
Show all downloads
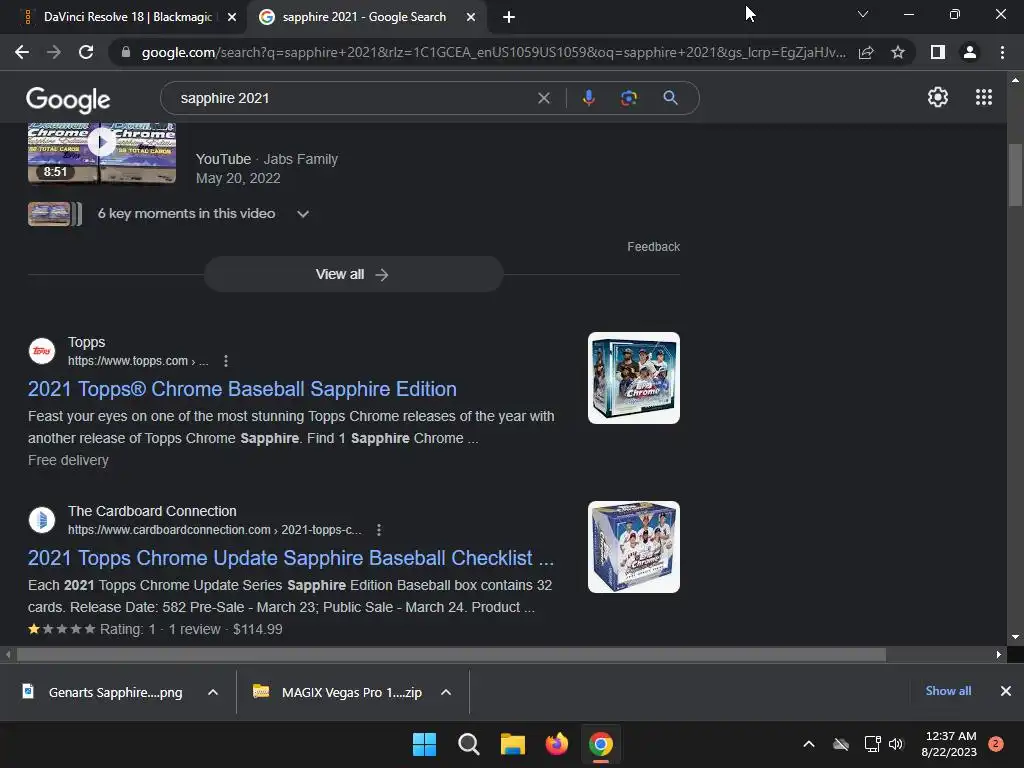point(948,691)
